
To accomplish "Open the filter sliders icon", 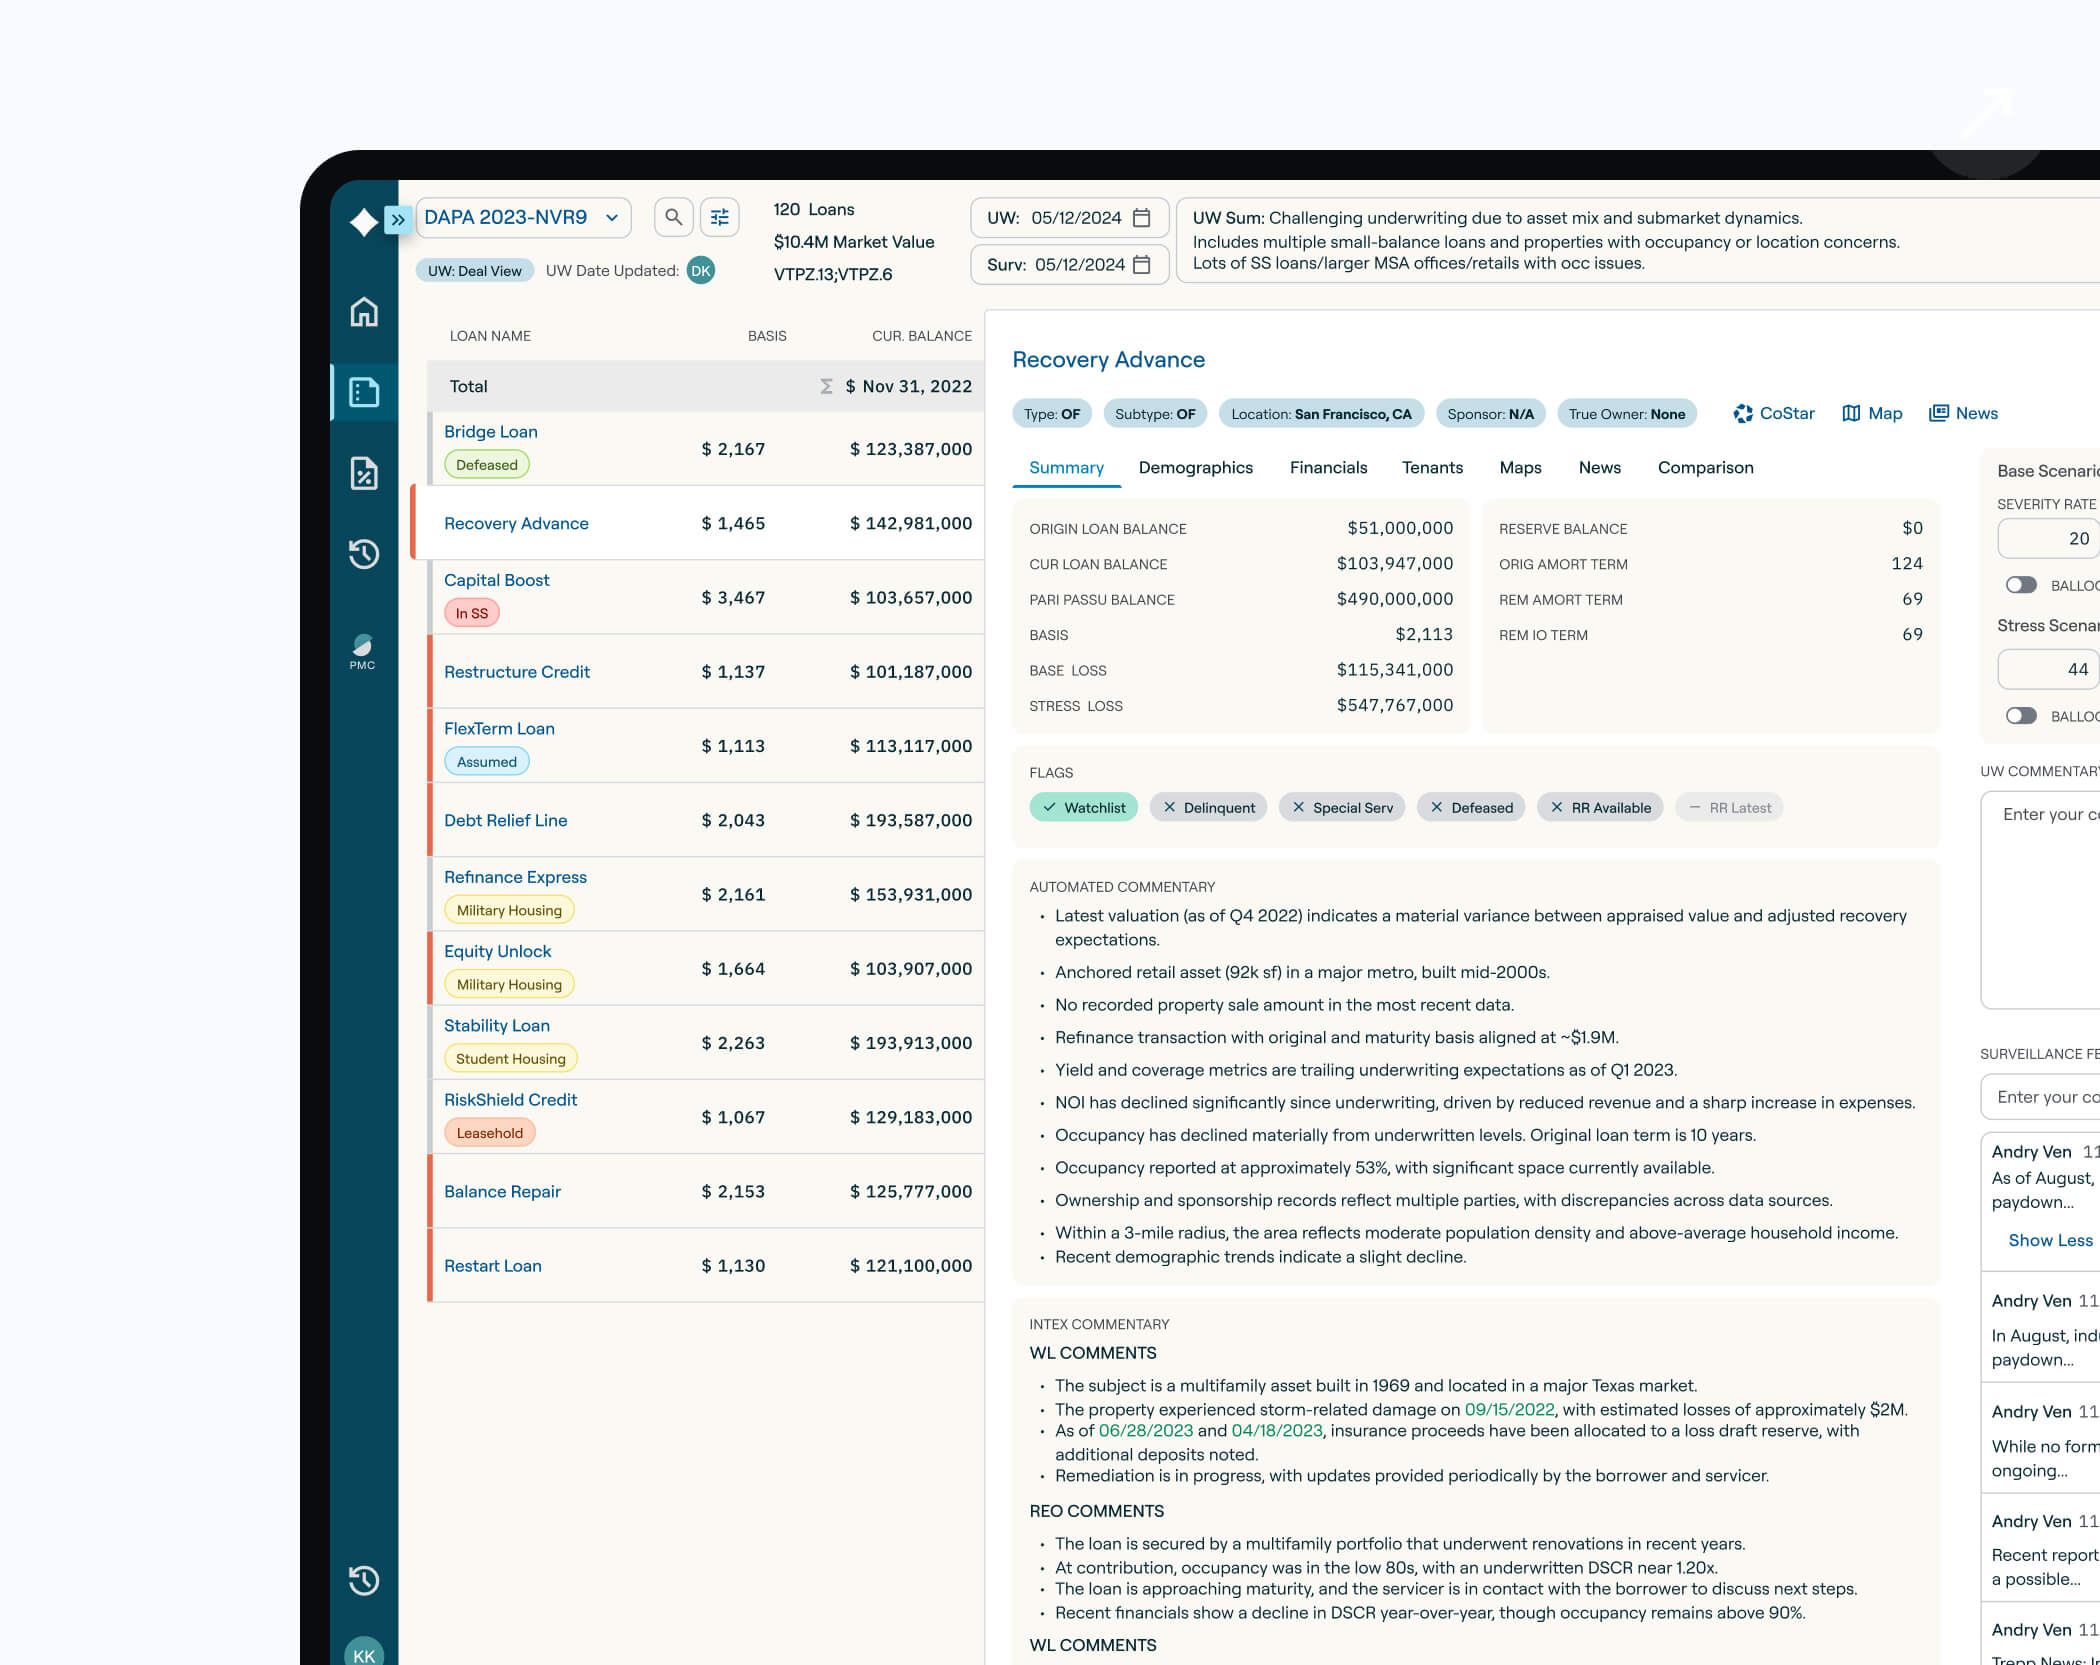I will click(x=719, y=217).
